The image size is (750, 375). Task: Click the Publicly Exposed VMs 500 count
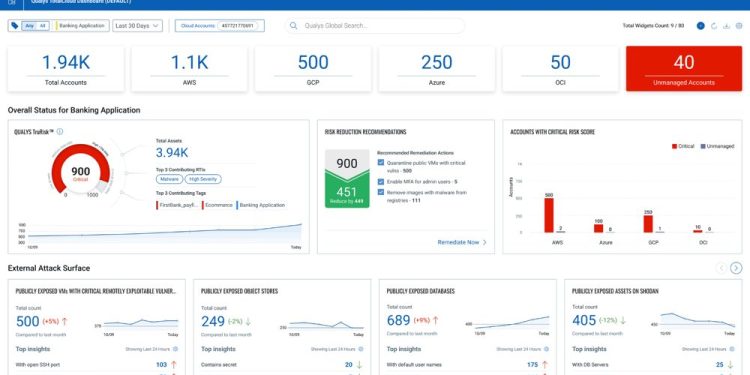tap(28, 320)
